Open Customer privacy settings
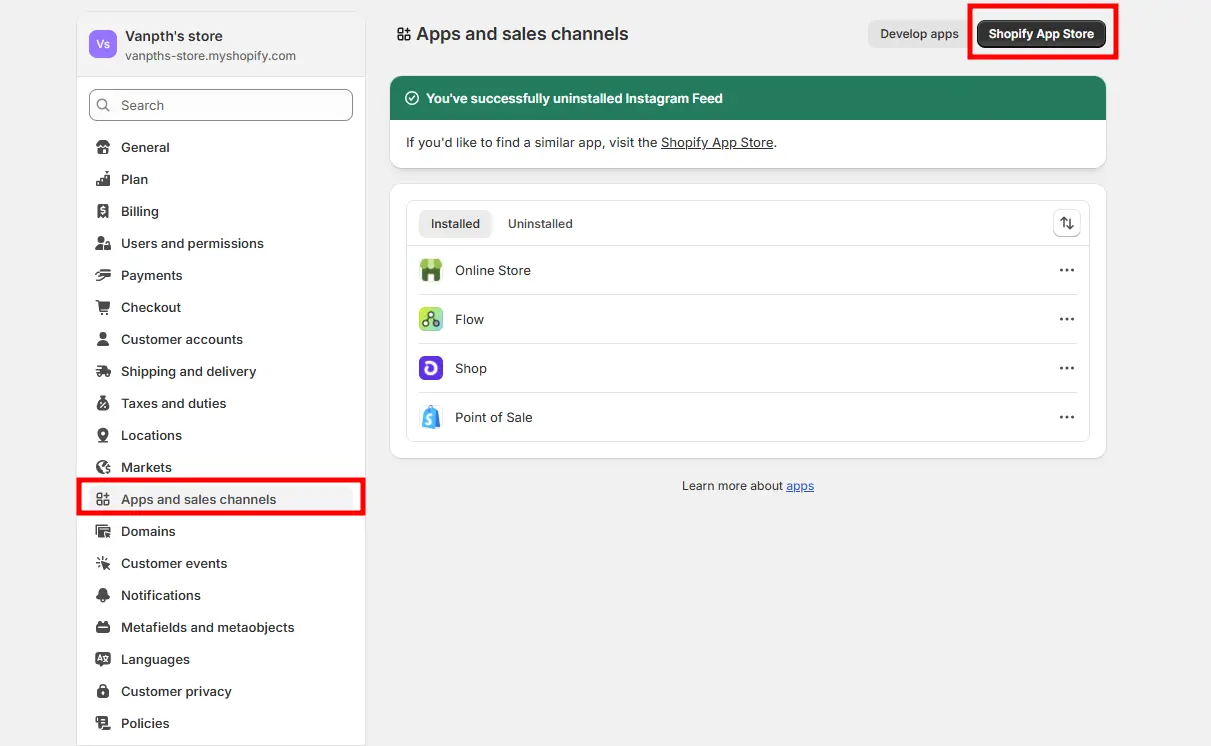 221,691
